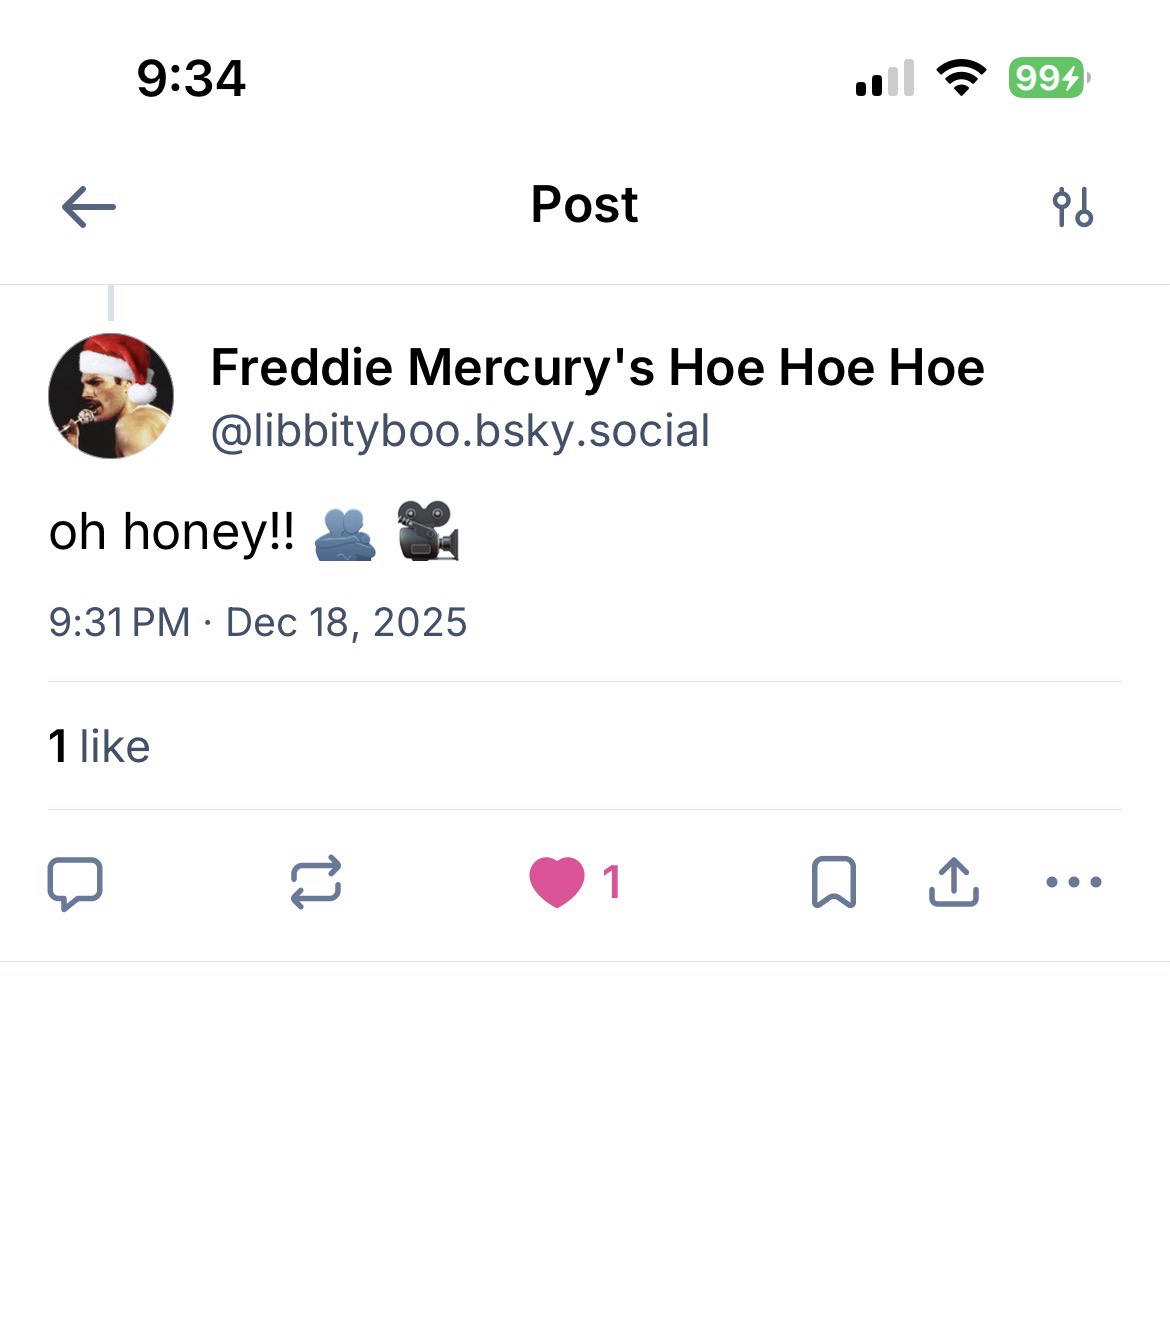The width and height of the screenshot is (1170, 1335).
Task: Open Freddie Mercury Santa hat avatar
Action: tap(111, 396)
